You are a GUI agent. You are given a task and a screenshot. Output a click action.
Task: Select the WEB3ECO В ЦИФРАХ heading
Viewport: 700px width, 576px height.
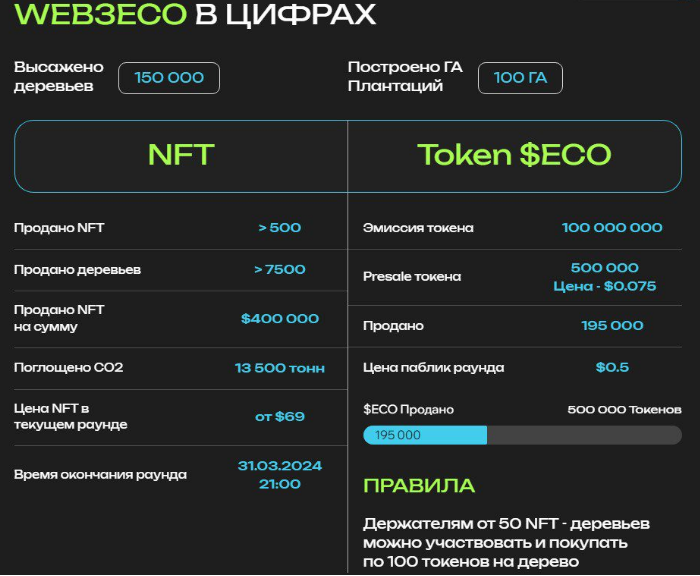coord(197,15)
